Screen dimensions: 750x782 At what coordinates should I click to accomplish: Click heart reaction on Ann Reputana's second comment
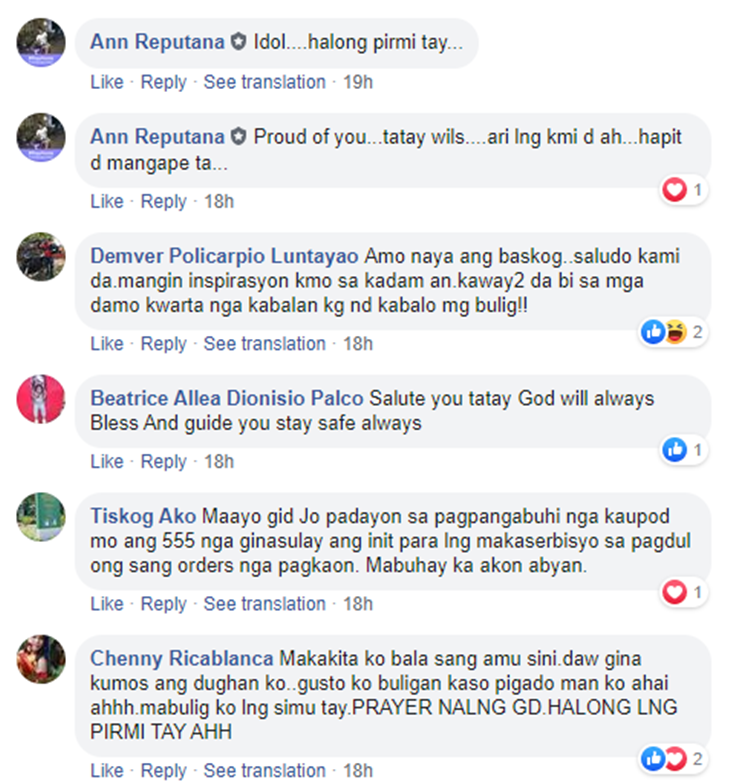(674, 190)
